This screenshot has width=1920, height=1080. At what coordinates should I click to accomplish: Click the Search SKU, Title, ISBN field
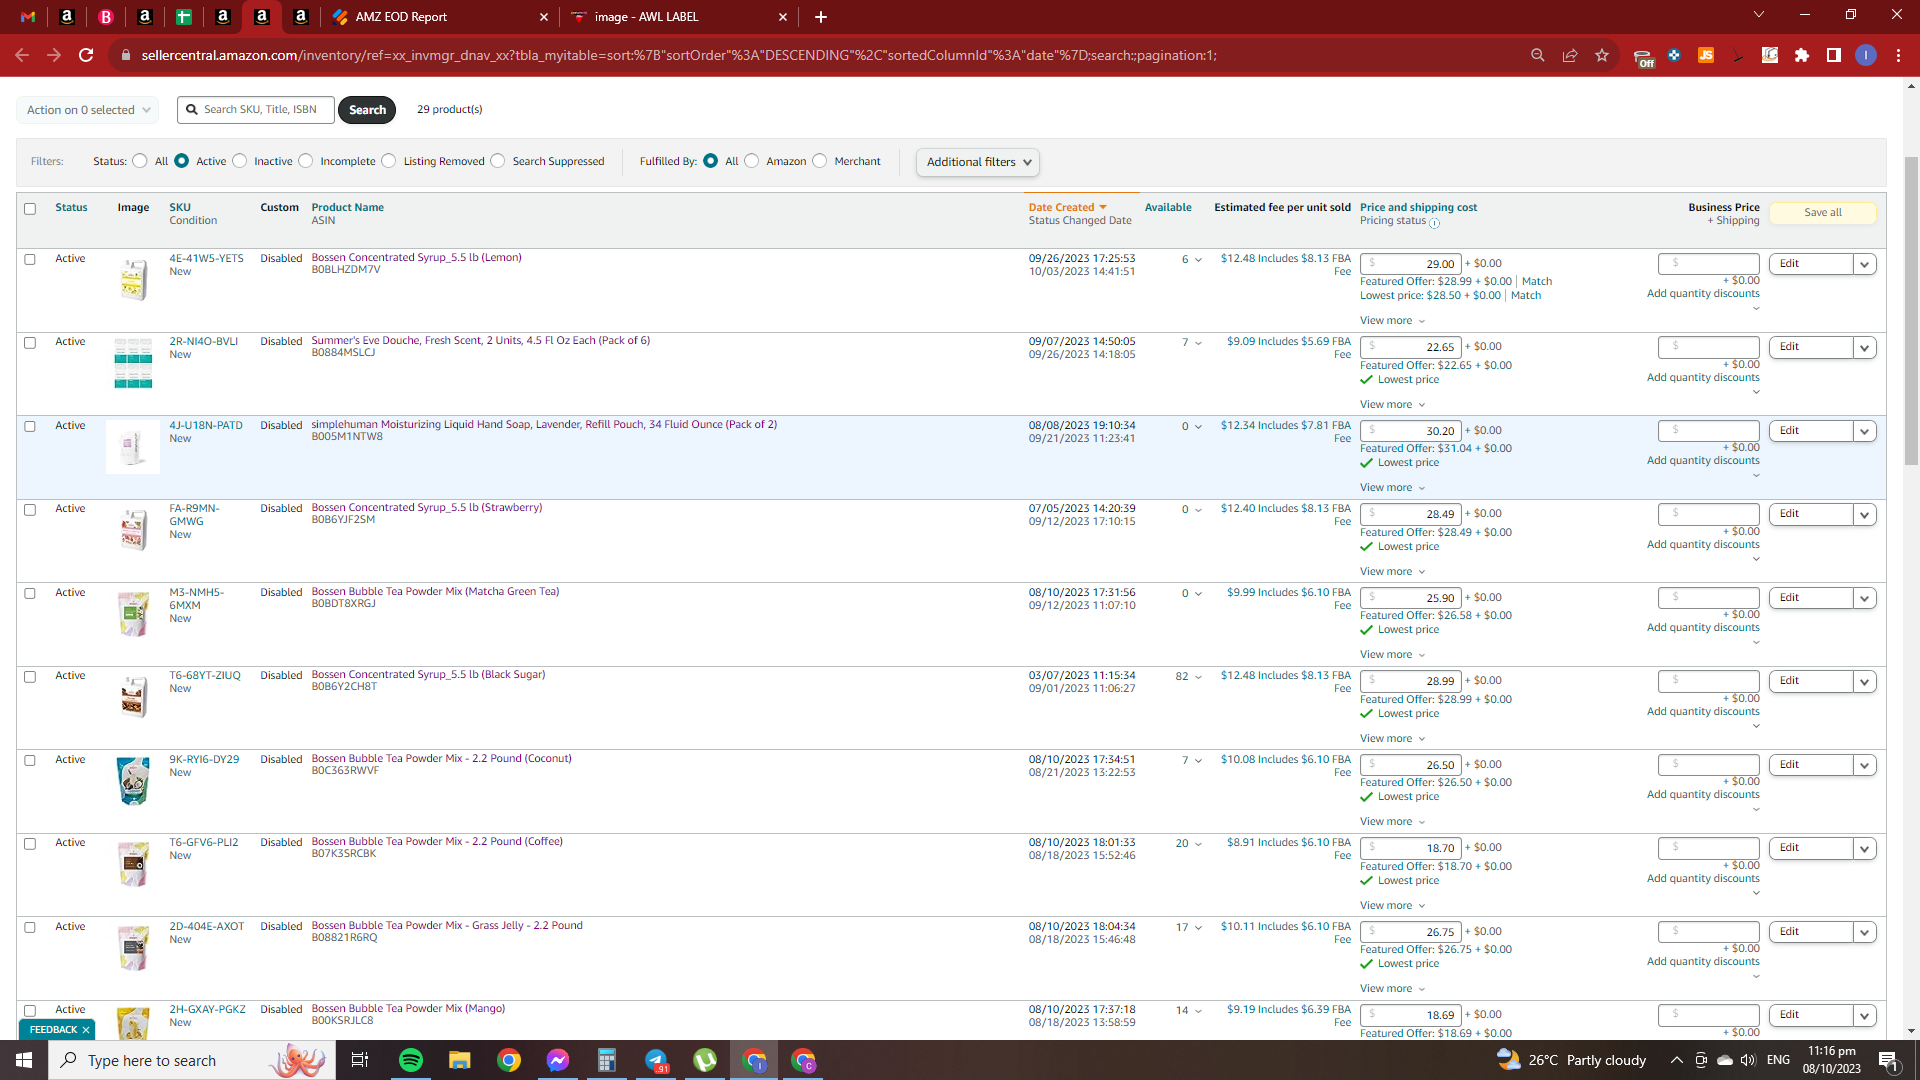point(256,110)
